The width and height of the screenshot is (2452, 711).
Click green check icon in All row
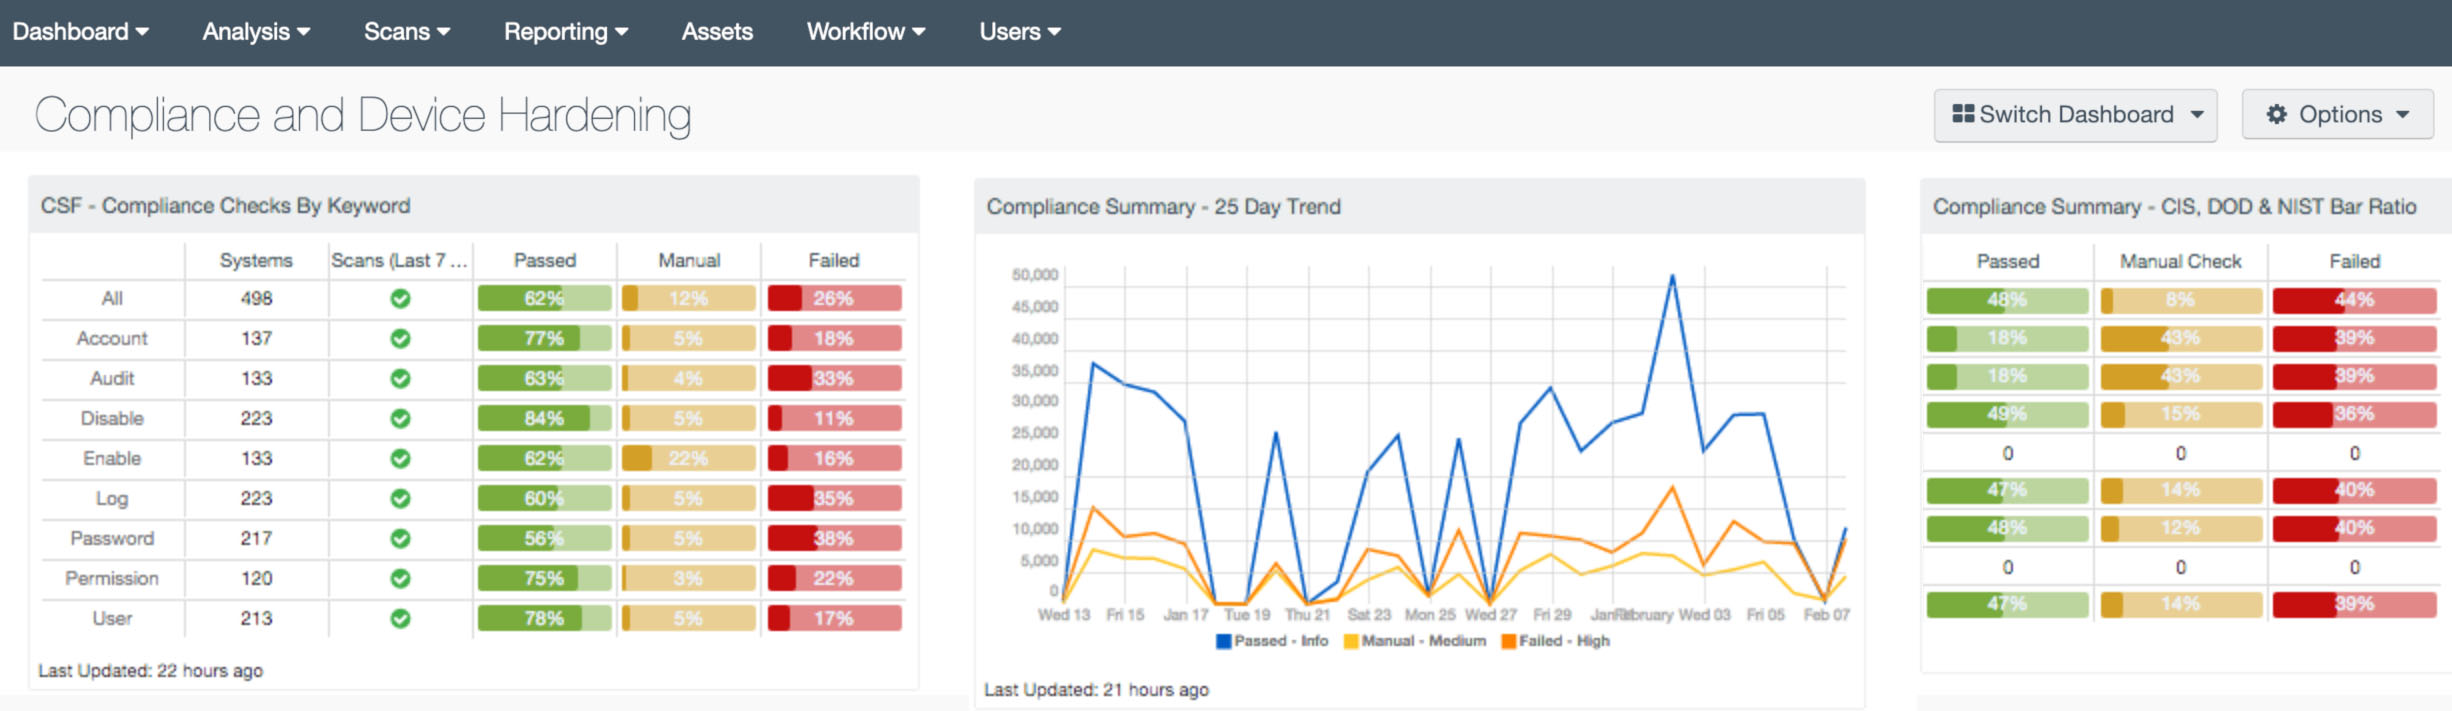(x=400, y=298)
